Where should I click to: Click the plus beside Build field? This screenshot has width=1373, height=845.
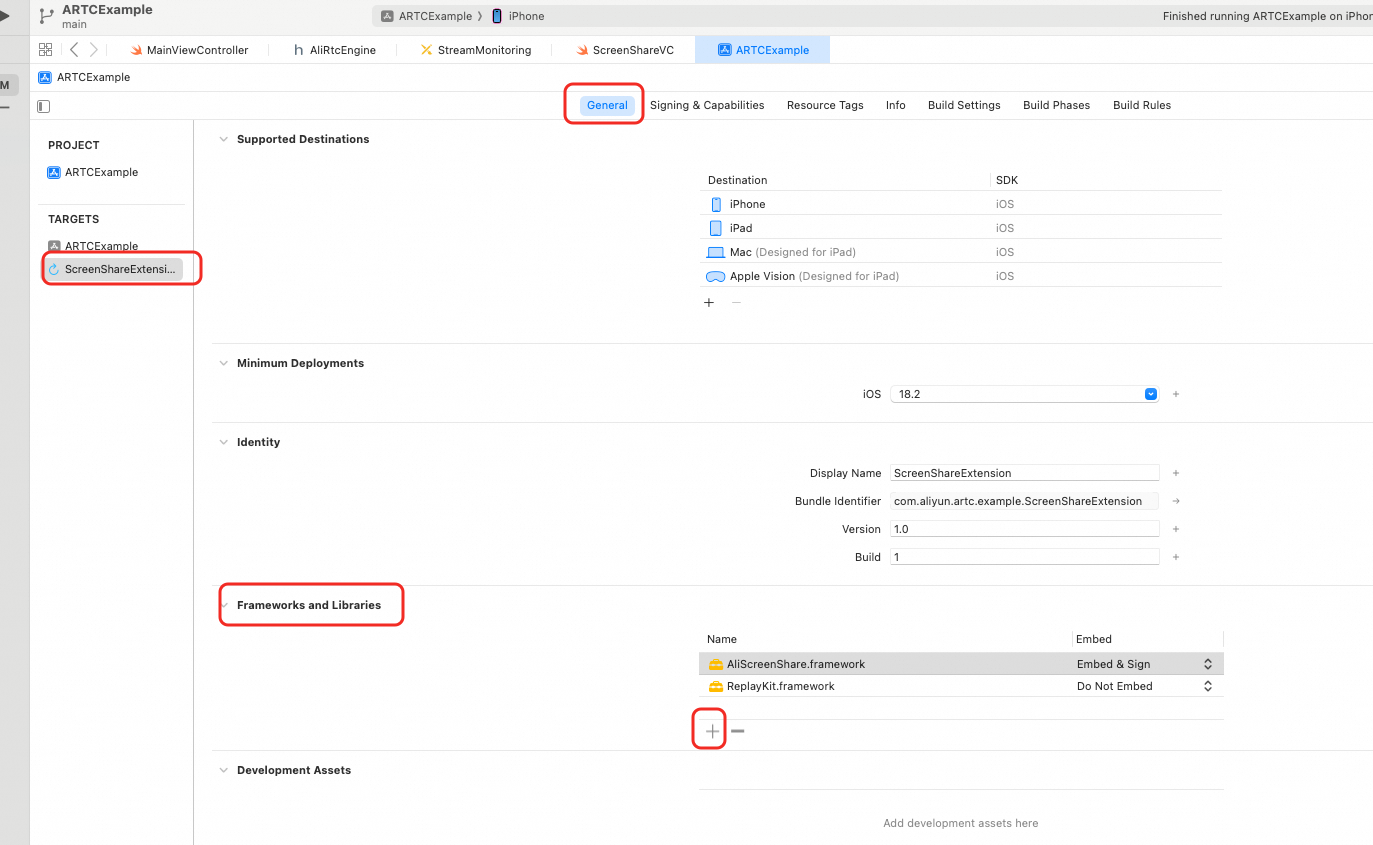coord(1176,557)
